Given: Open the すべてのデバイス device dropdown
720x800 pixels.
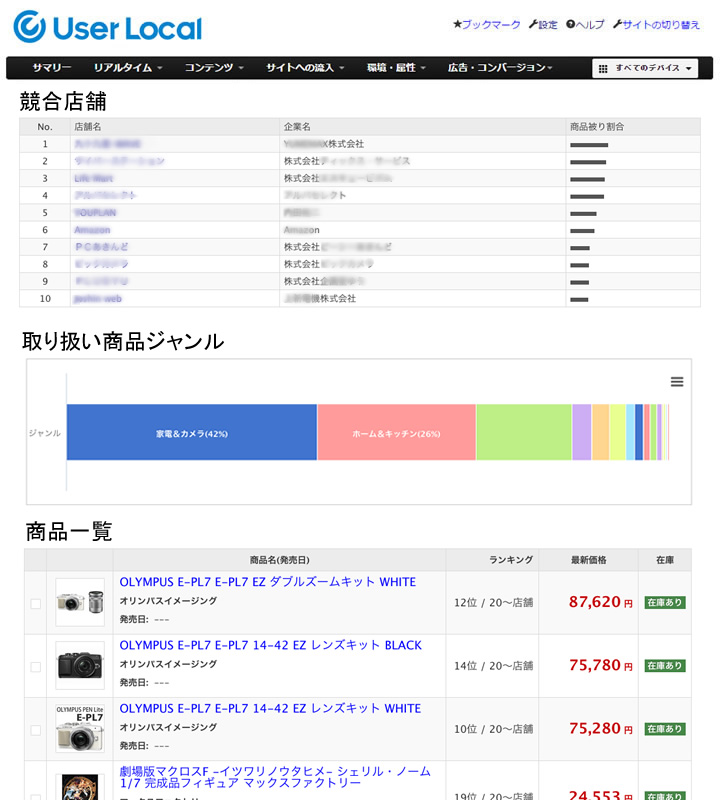Looking at the screenshot, I should click(x=645, y=68).
